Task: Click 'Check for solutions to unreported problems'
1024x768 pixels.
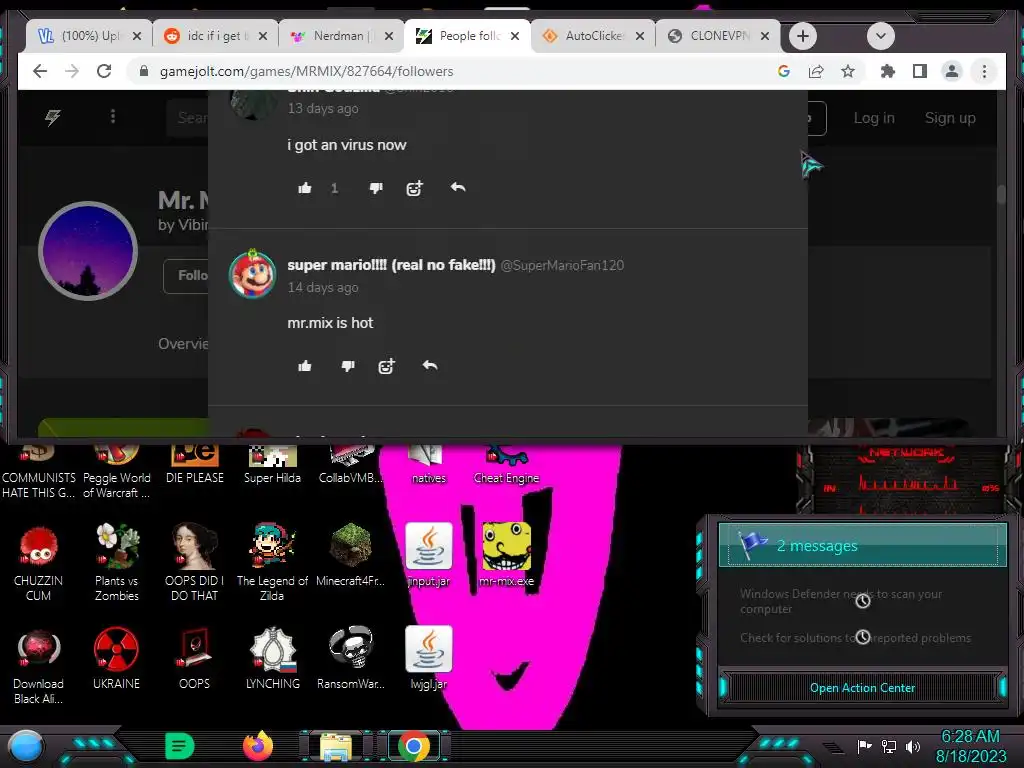Action: (x=856, y=637)
